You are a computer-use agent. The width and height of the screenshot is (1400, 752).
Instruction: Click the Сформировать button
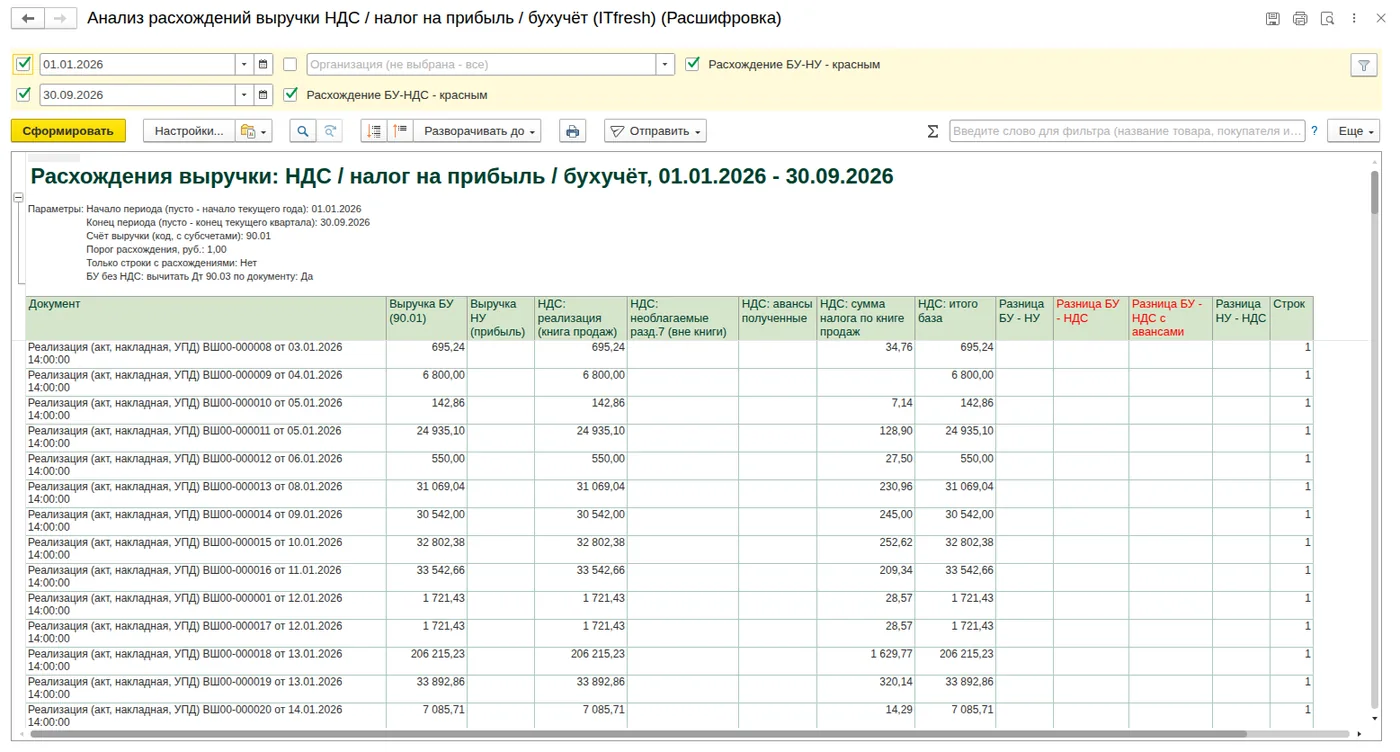68,131
